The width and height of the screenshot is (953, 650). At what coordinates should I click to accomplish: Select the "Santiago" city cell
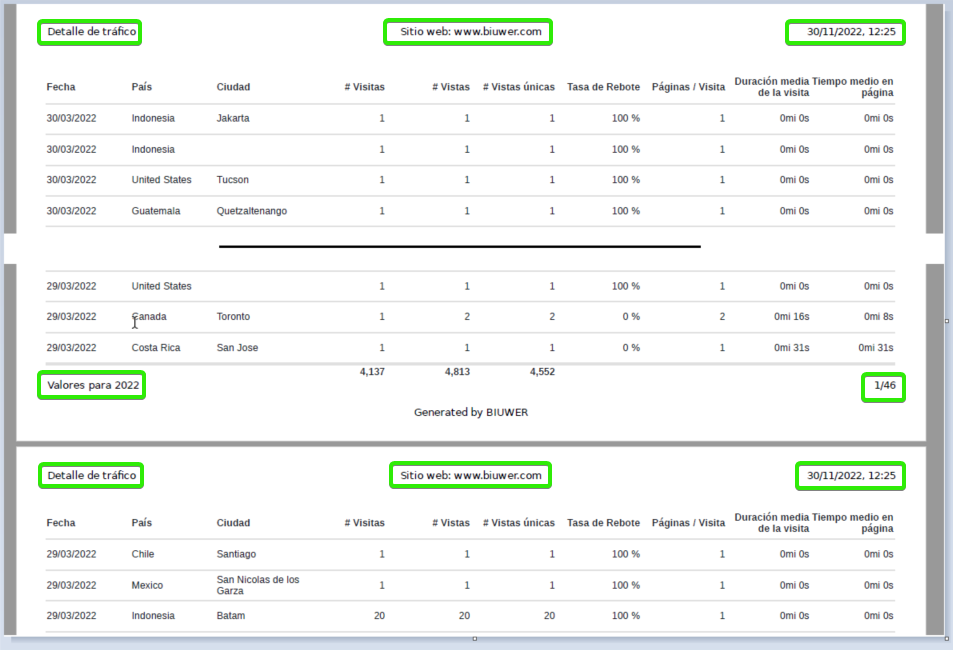click(236, 554)
